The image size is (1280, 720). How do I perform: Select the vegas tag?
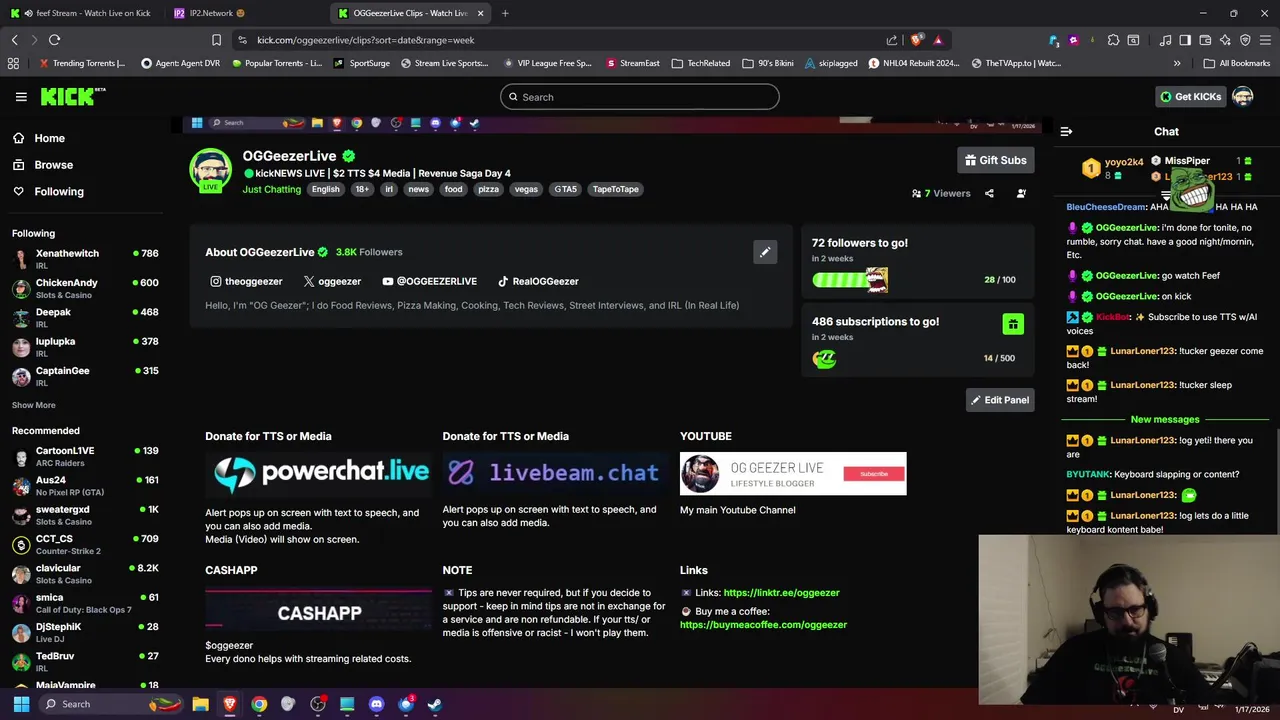tap(526, 189)
